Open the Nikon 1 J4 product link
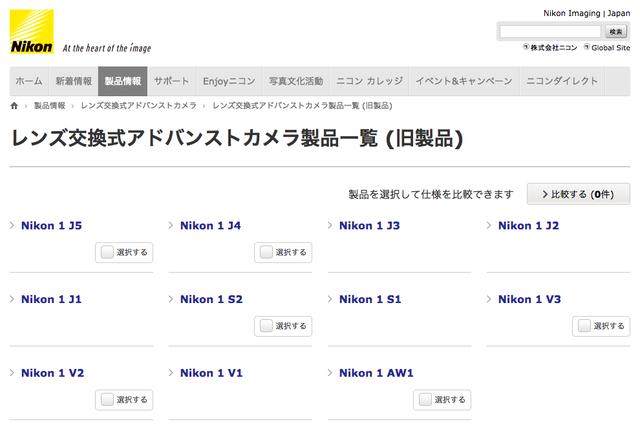Image resolution: width=640 pixels, height=440 pixels. (x=211, y=226)
